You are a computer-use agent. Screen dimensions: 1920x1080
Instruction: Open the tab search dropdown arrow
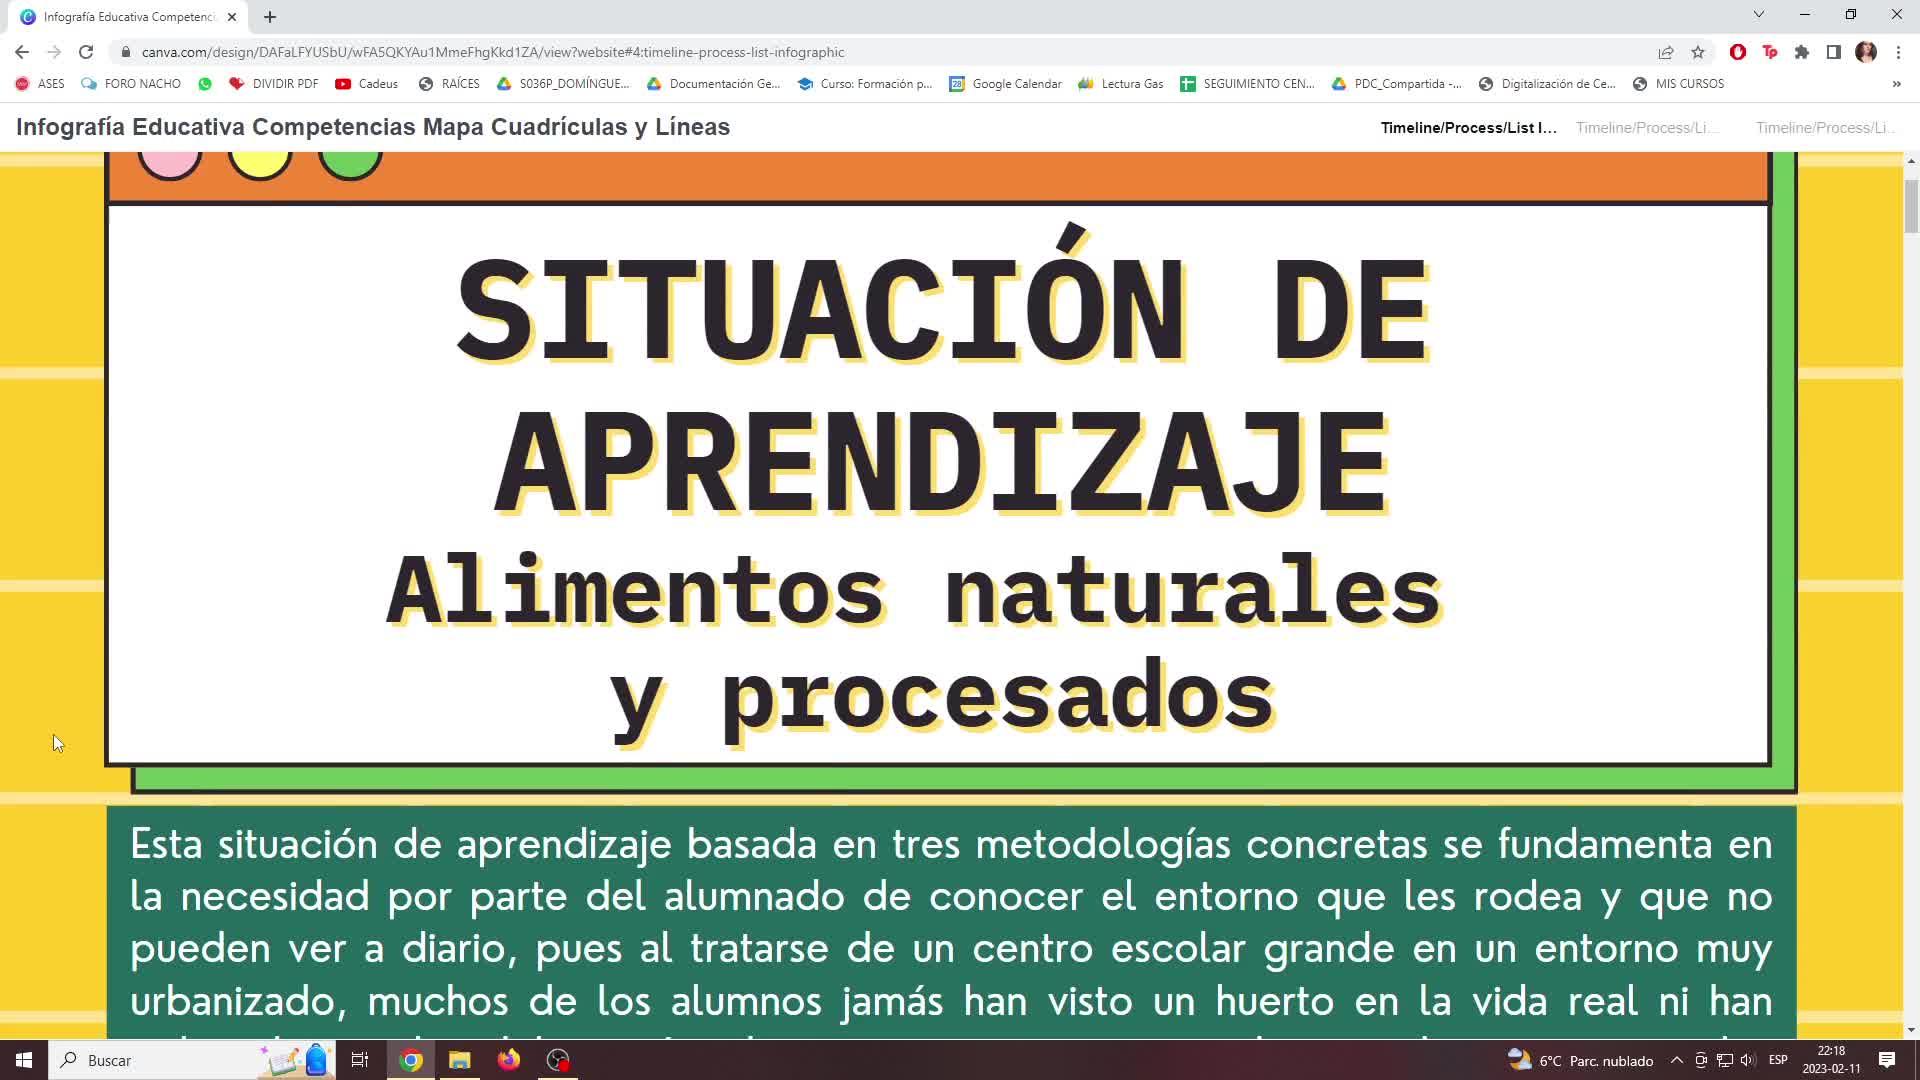coord(1758,15)
